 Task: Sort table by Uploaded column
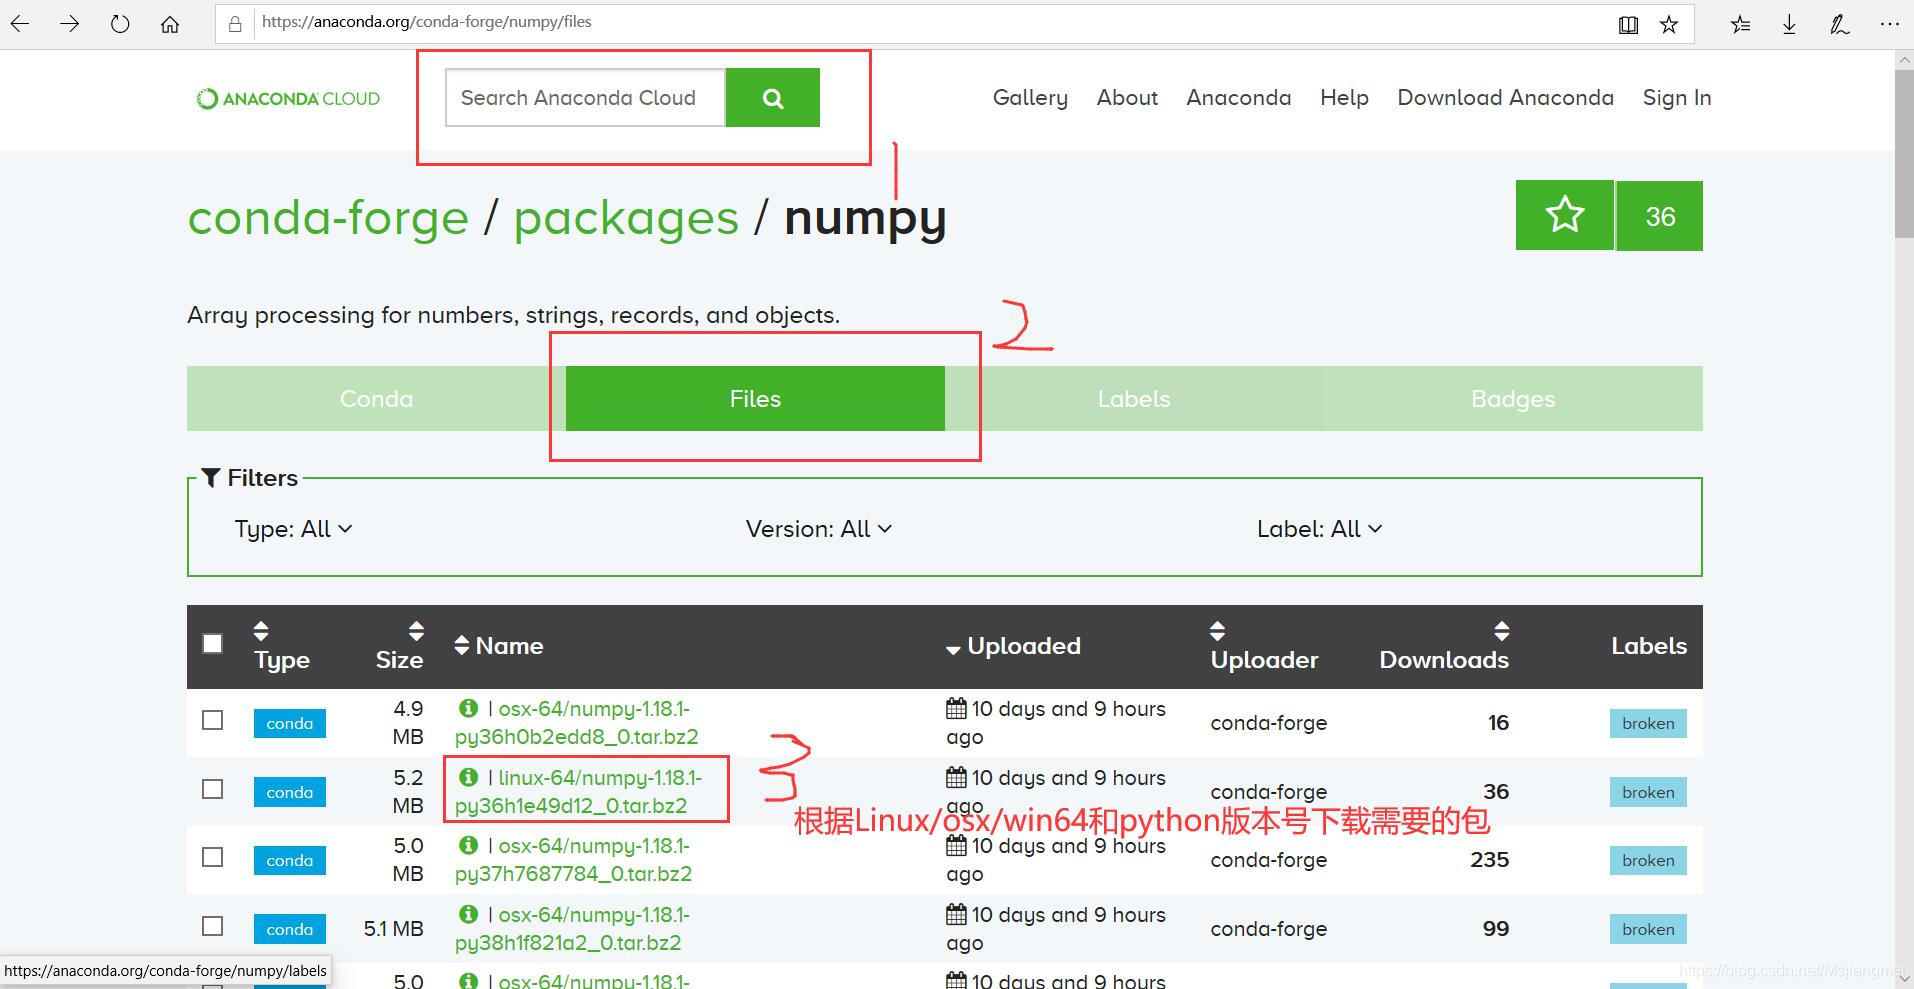[x=1013, y=646]
